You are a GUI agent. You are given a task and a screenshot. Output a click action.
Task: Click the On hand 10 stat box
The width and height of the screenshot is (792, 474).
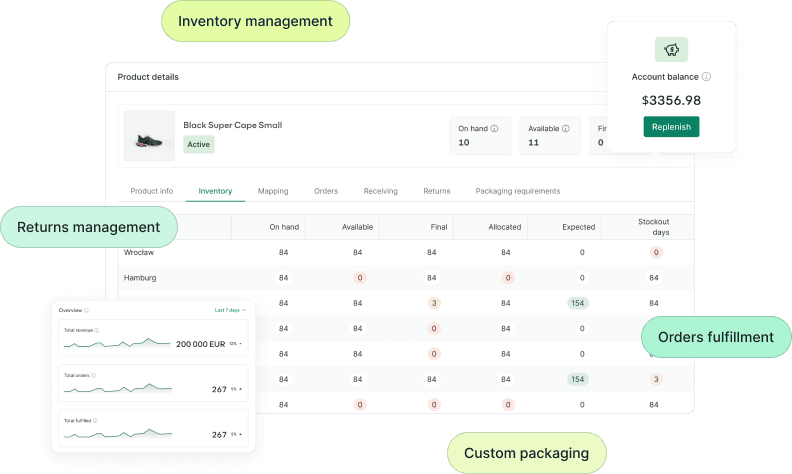click(x=480, y=135)
